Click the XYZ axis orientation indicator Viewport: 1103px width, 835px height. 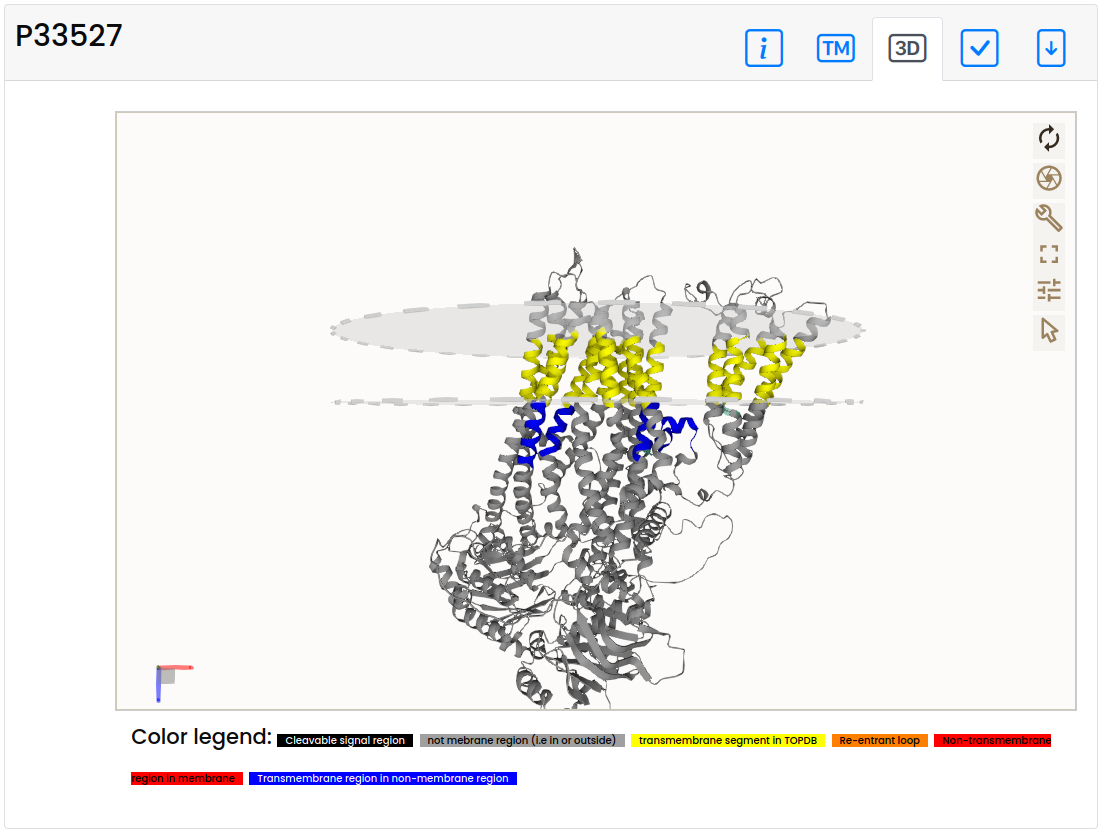point(170,680)
